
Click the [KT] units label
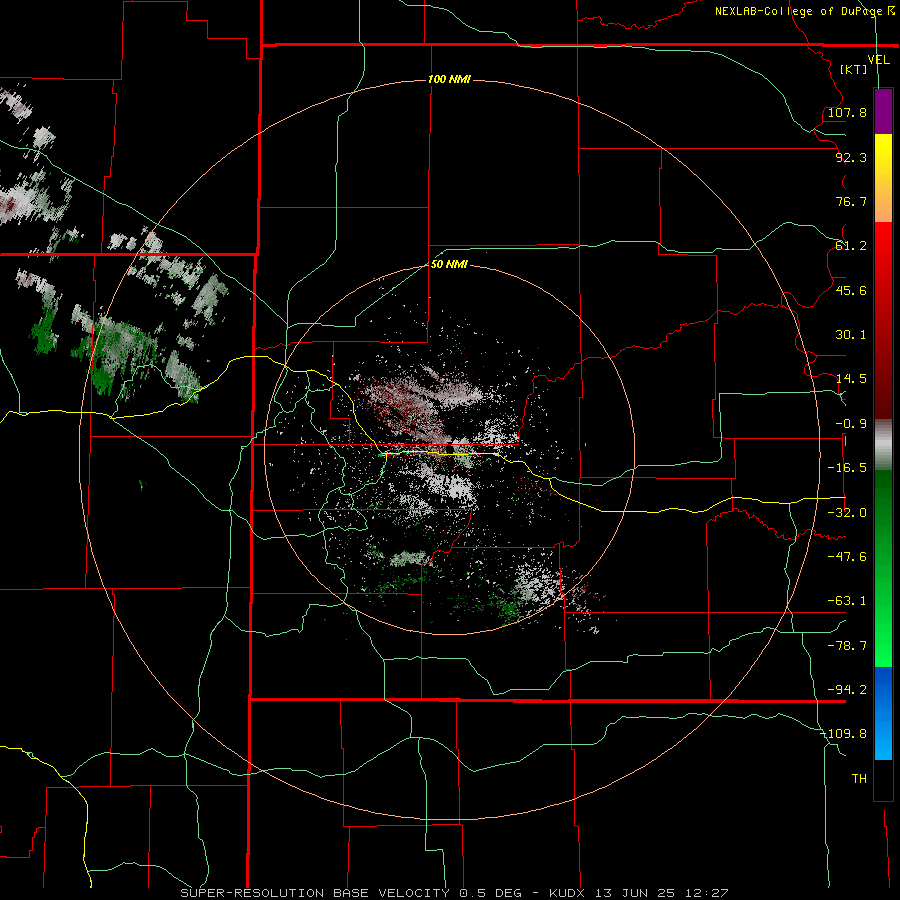(854, 69)
